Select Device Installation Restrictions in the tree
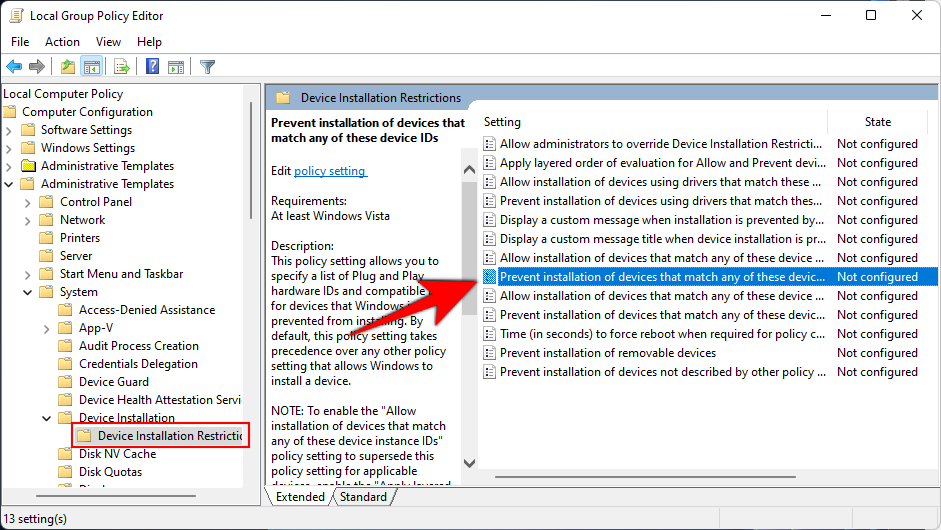This screenshot has height=530, width=941. (170, 436)
